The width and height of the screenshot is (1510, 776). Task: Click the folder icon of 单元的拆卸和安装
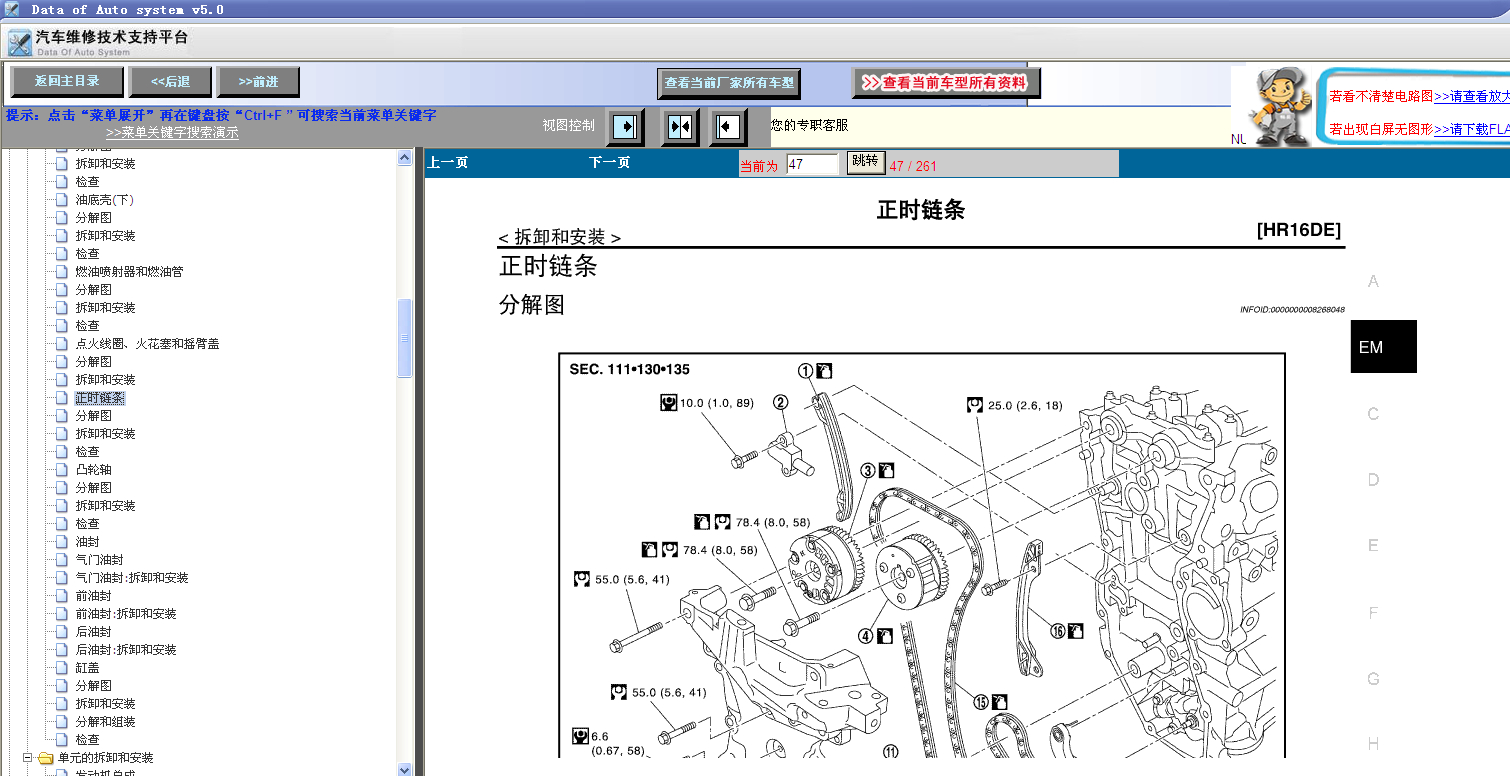(45, 758)
